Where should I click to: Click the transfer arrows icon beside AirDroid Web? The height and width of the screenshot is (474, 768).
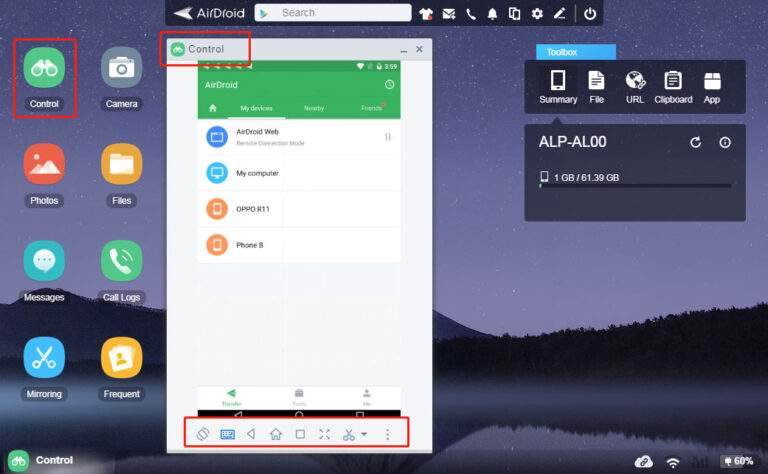pos(388,137)
